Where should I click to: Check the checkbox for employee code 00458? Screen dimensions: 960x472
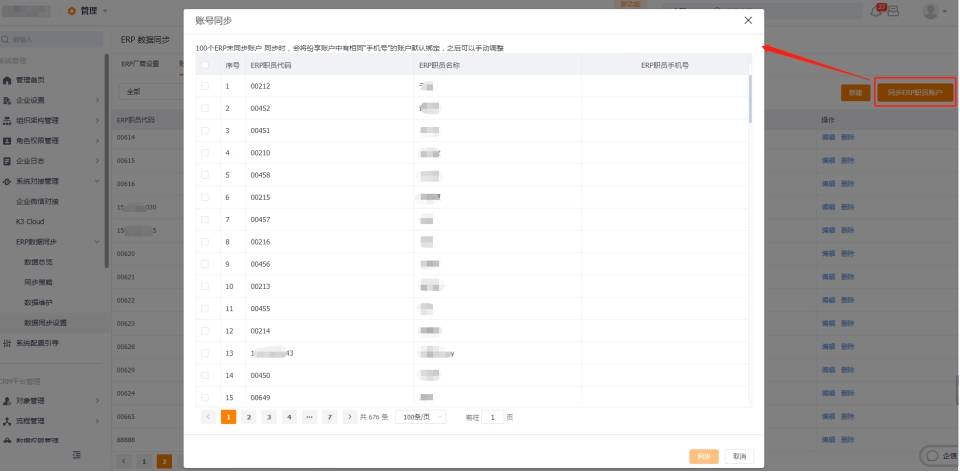point(204,175)
